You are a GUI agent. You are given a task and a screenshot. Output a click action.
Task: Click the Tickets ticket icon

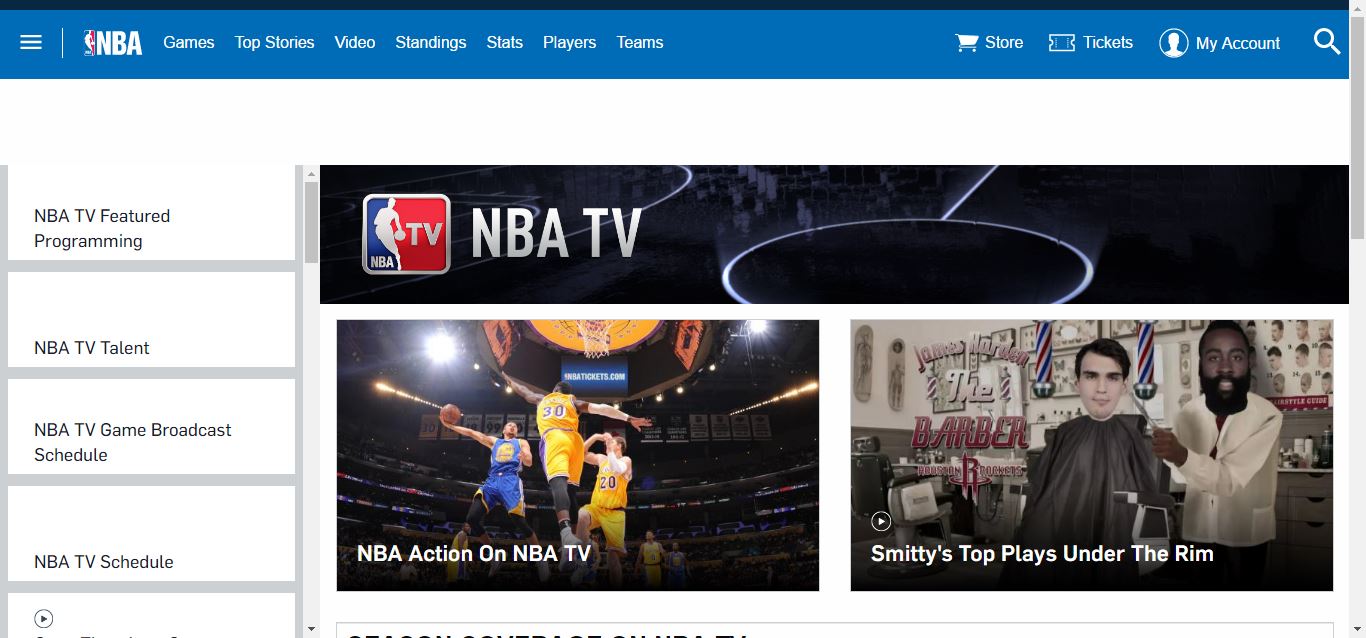pyautogui.click(x=1061, y=42)
